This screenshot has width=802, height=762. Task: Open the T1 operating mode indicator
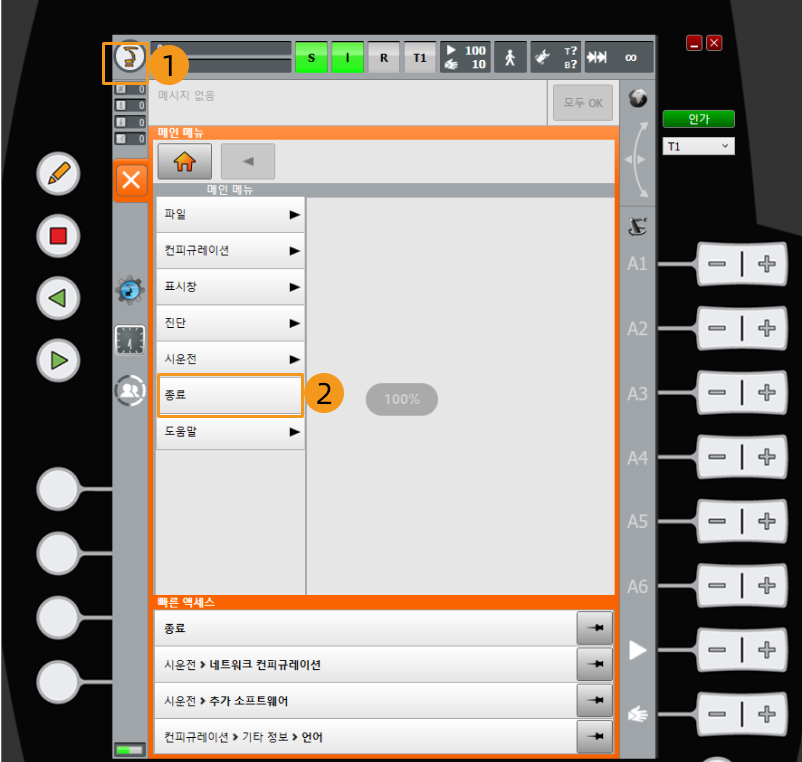click(x=420, y=57)
